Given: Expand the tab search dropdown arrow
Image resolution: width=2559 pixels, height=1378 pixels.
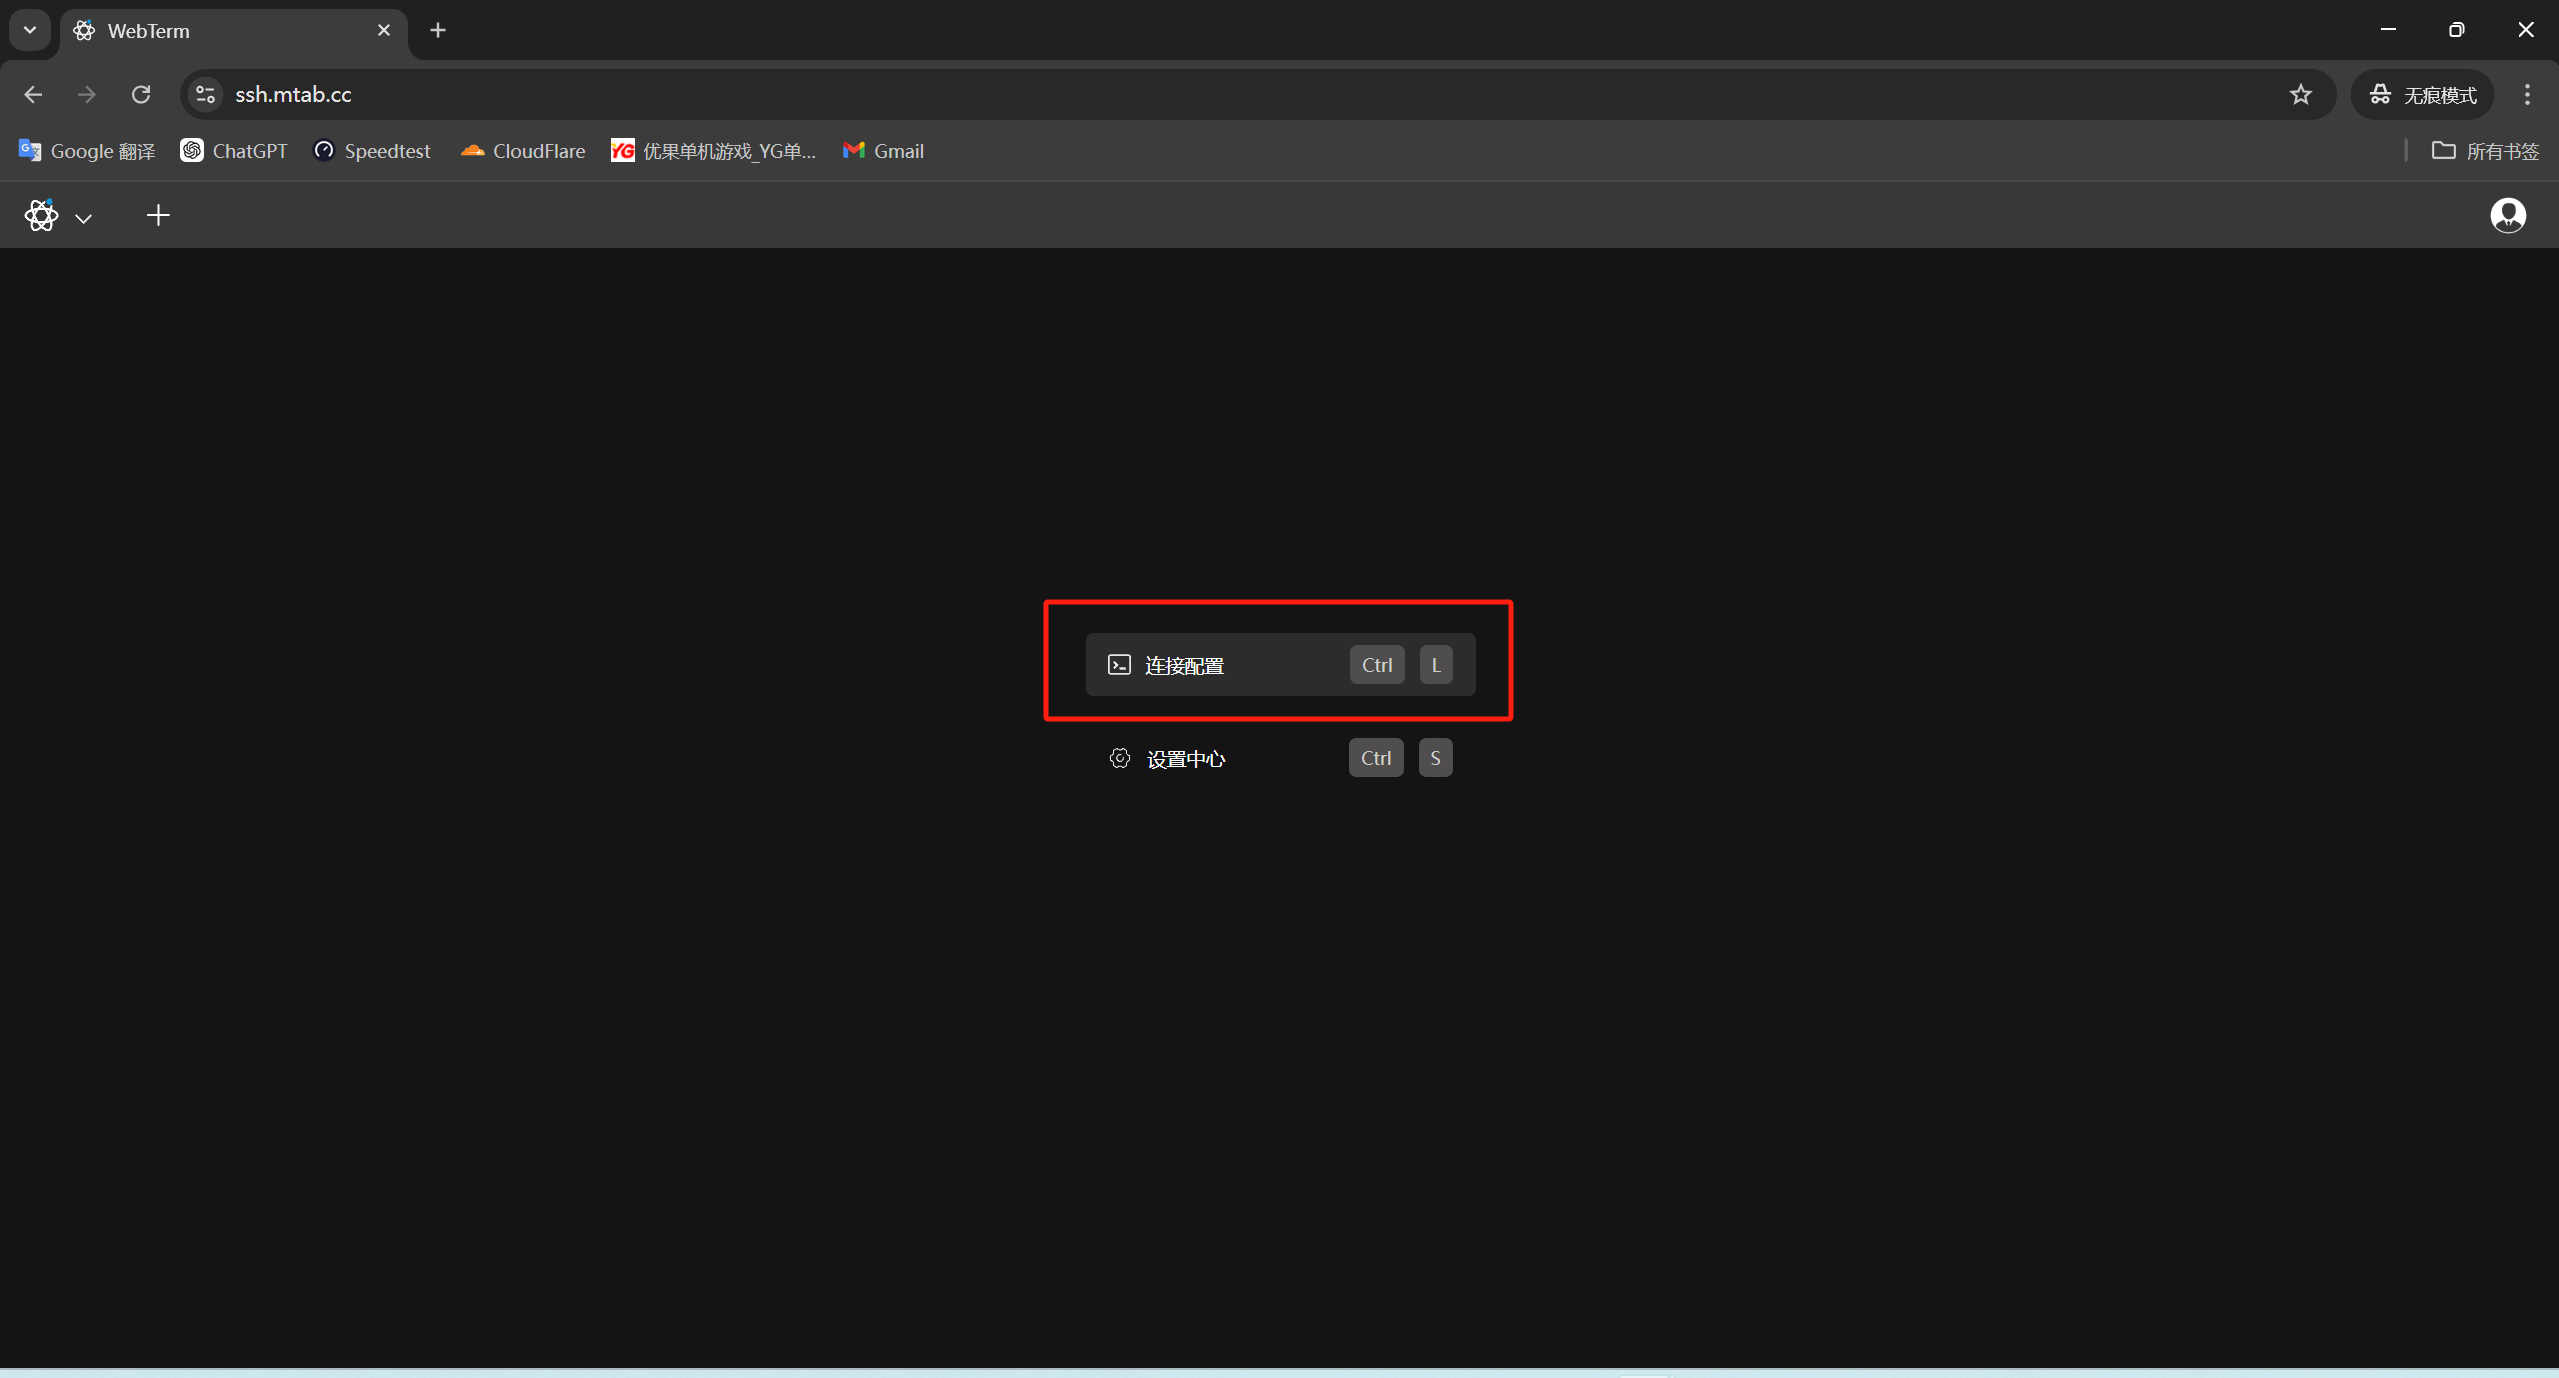Looking at the screenshot, I should click(30, 30).
